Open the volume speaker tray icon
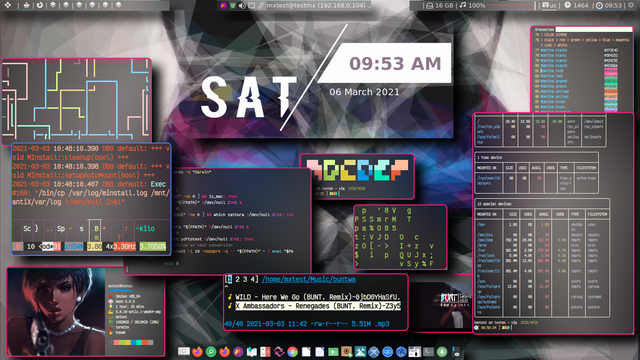This screenshot has width=640, height=360. (242, 6)
